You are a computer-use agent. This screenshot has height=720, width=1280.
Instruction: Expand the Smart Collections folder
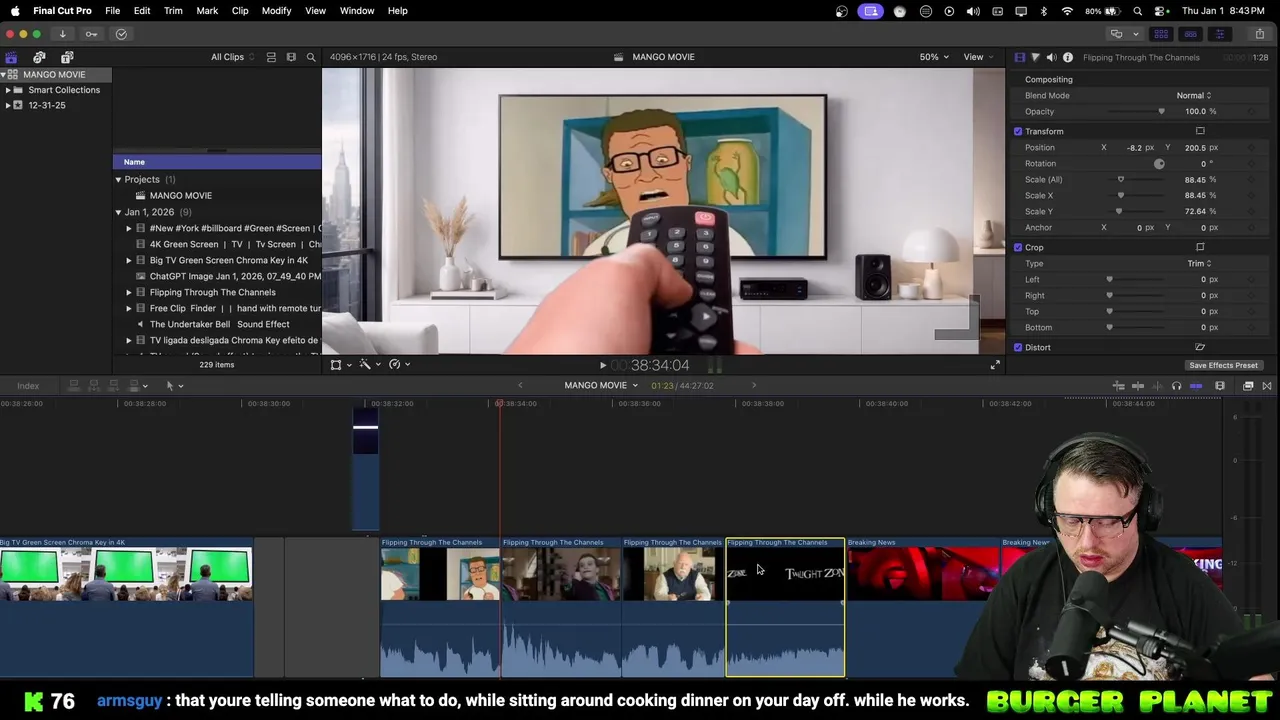point(8,90)
